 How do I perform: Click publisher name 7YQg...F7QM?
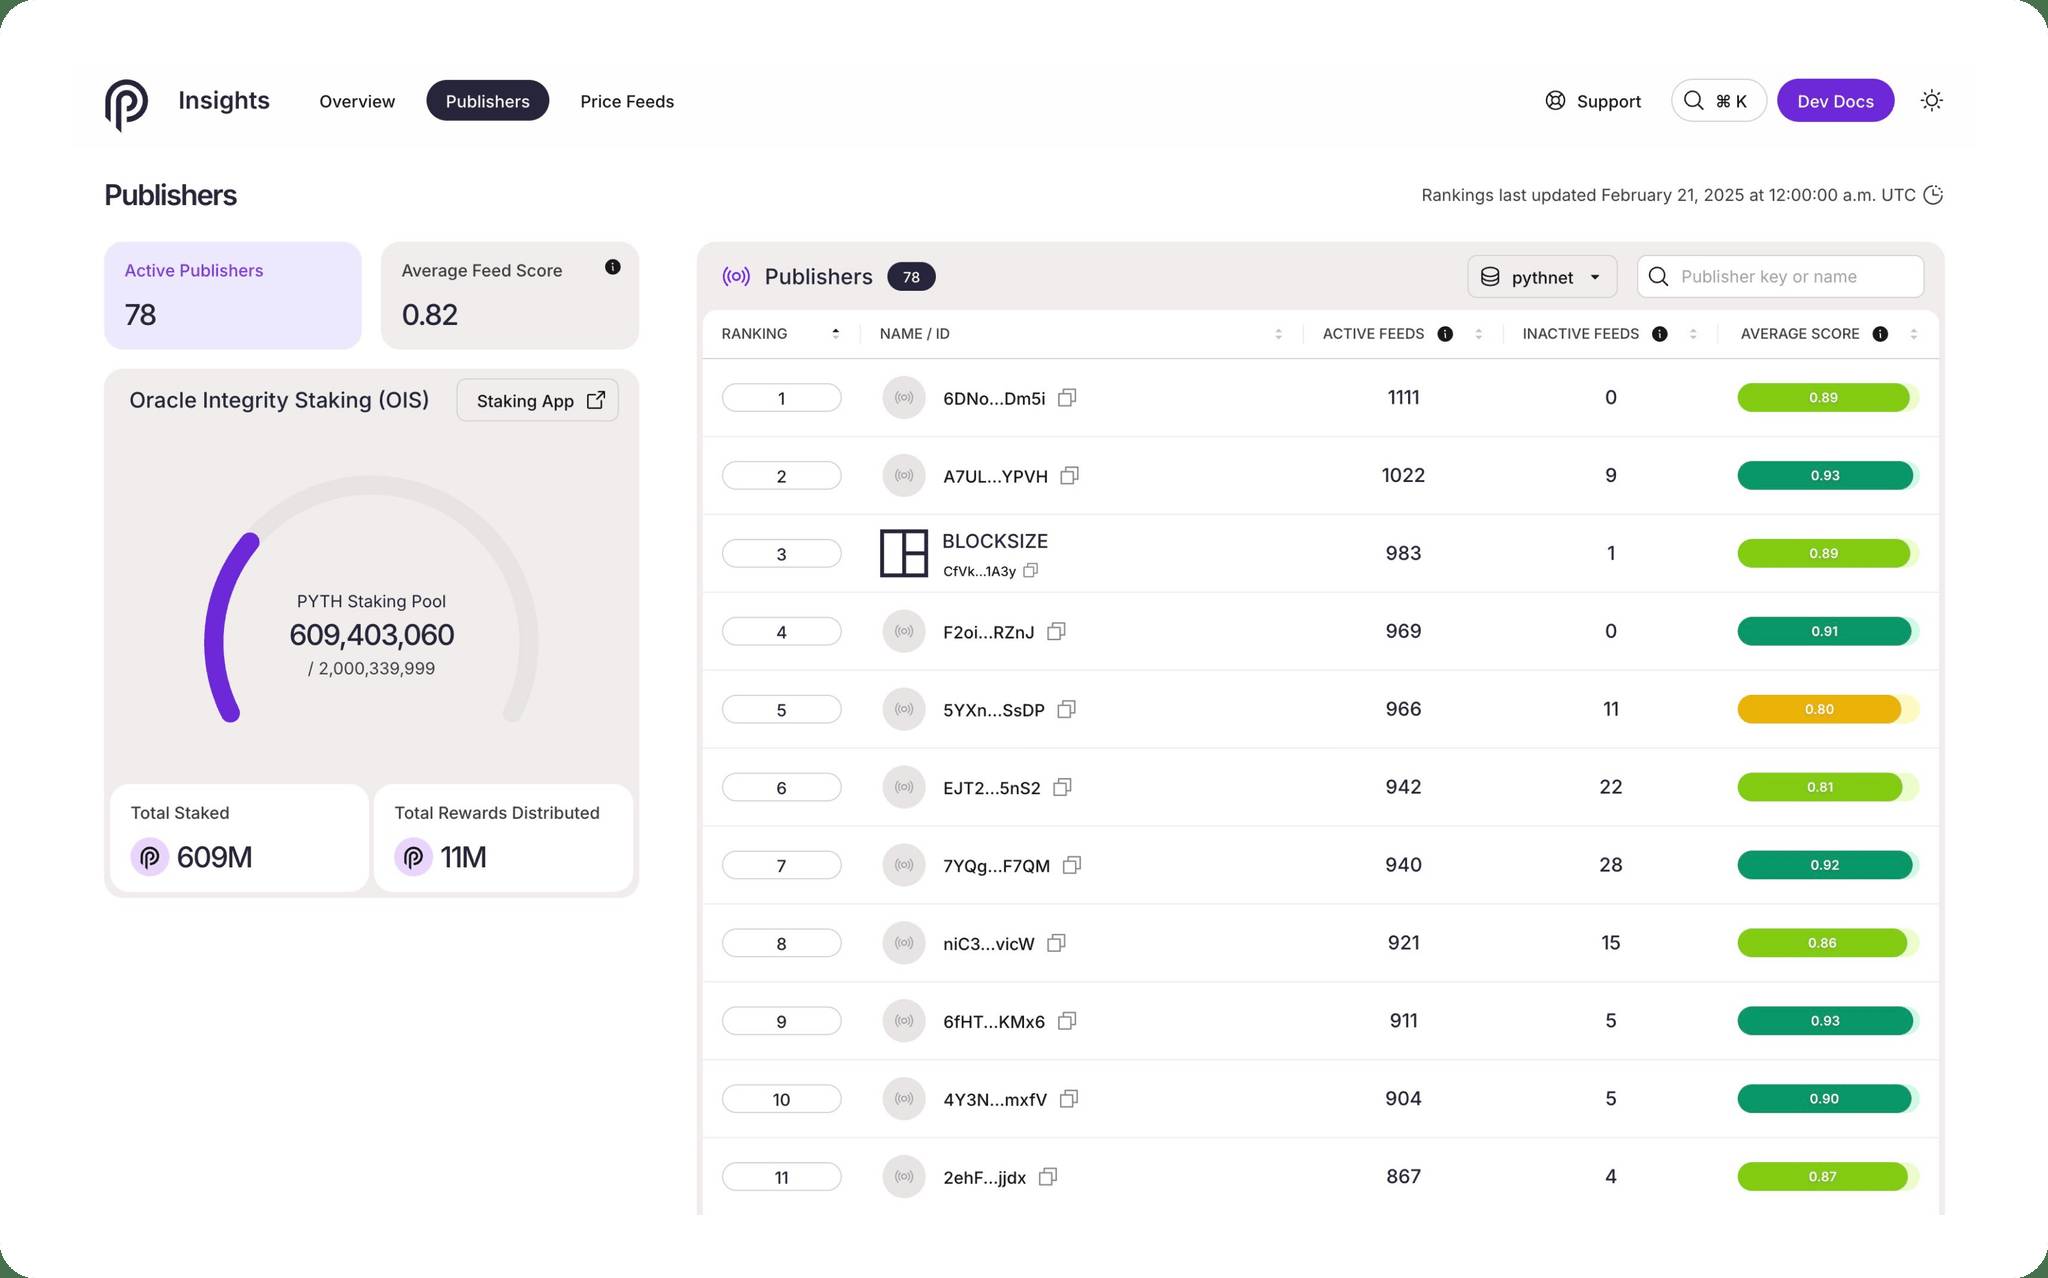pos(996,866)
